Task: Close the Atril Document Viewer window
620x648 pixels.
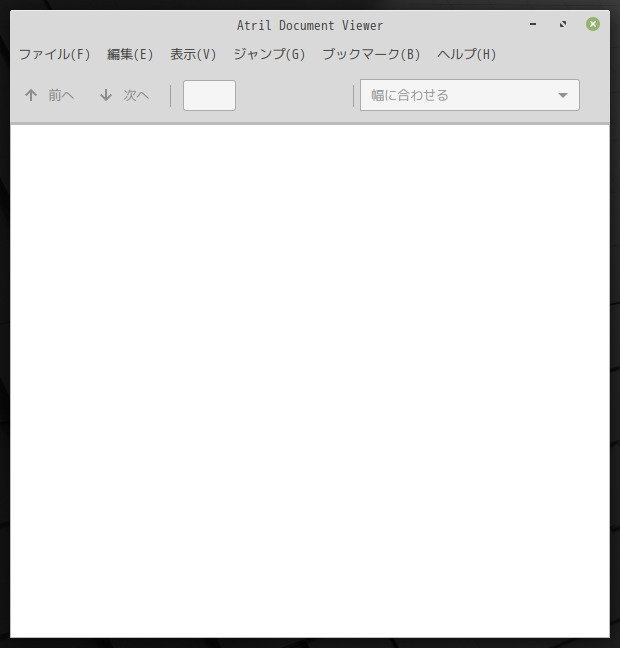Action: point(593,24)
